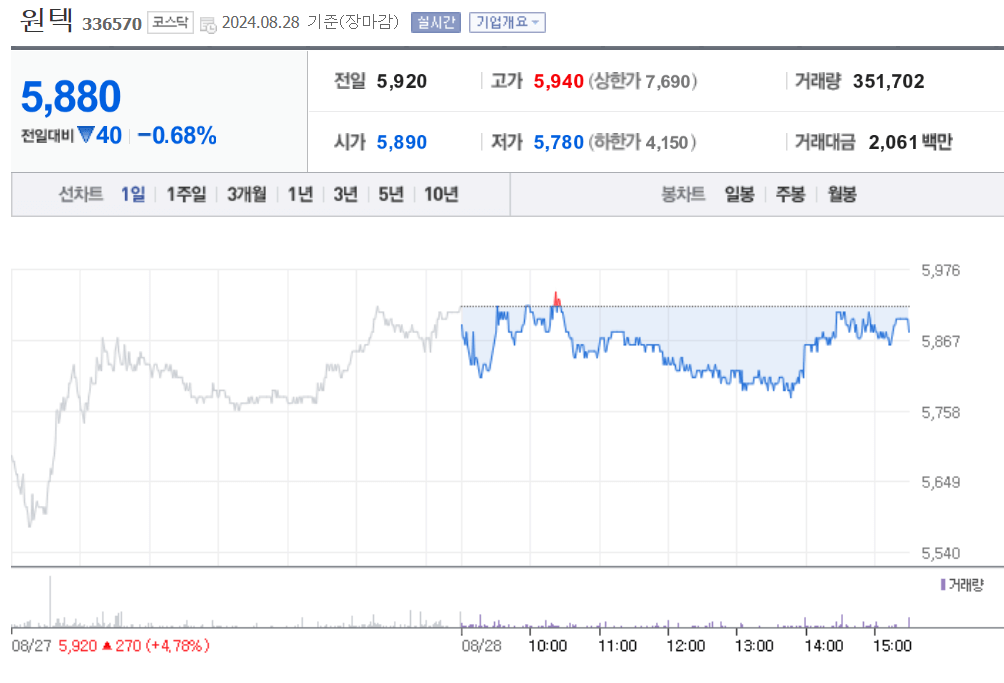Click the 실시간 real-time button
This screenshot has height=683, width=1004.
435,22
